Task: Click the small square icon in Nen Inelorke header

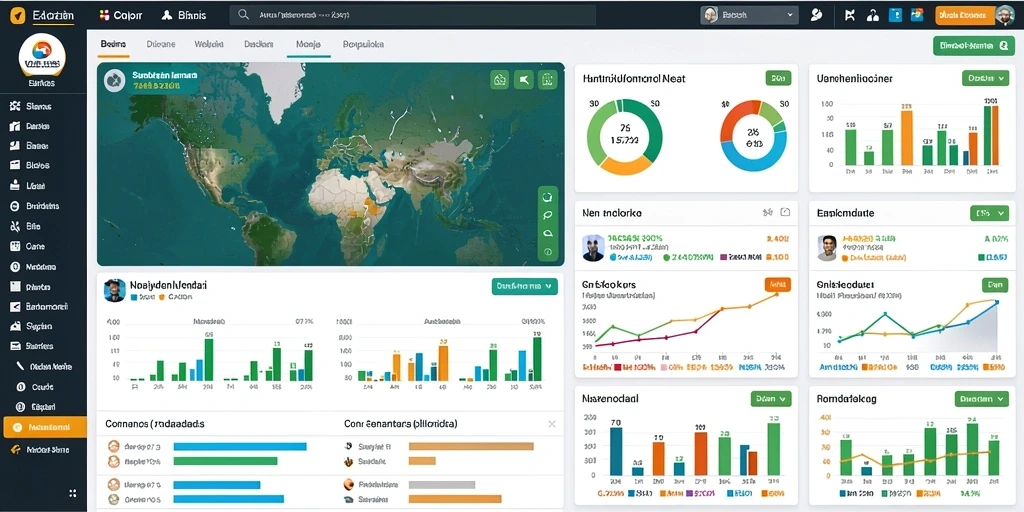Action: [785, 212]
